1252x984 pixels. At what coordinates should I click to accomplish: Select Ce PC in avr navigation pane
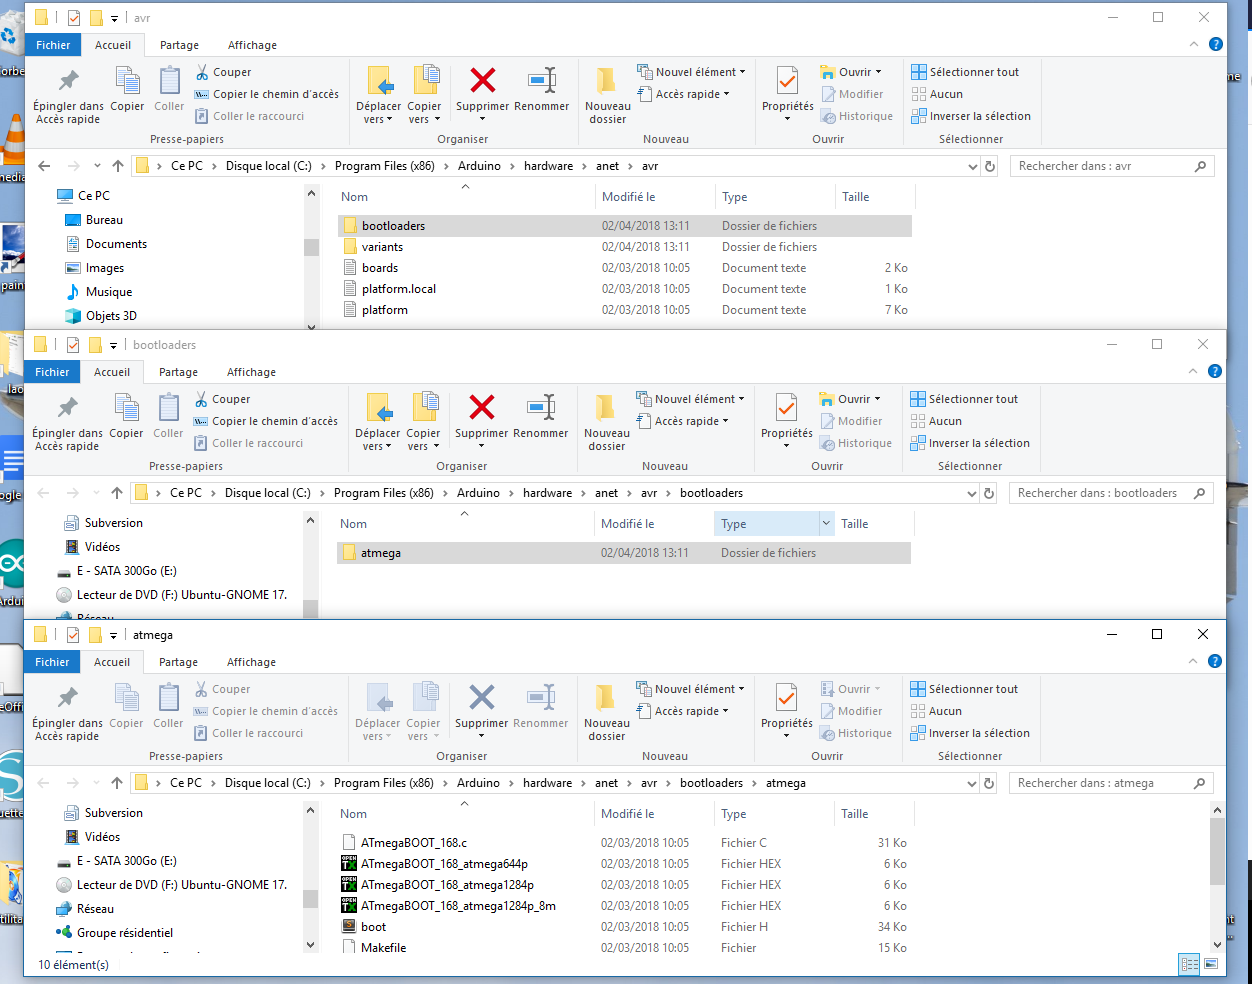[x=94, y=196]
